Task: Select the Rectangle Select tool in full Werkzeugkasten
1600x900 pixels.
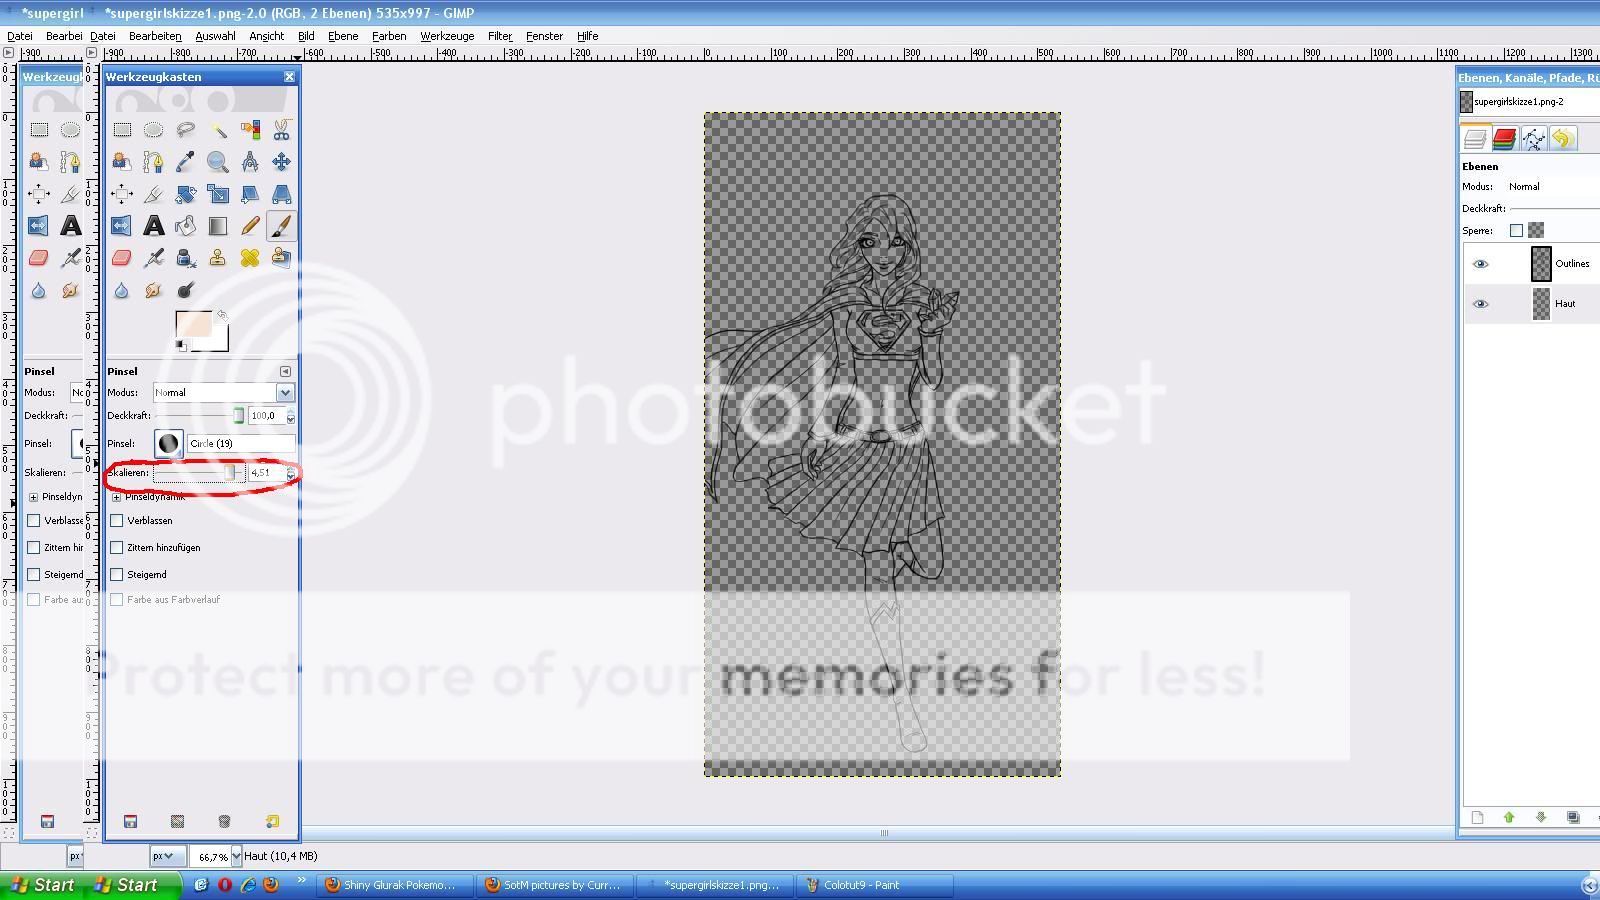Action: (122, 130)
